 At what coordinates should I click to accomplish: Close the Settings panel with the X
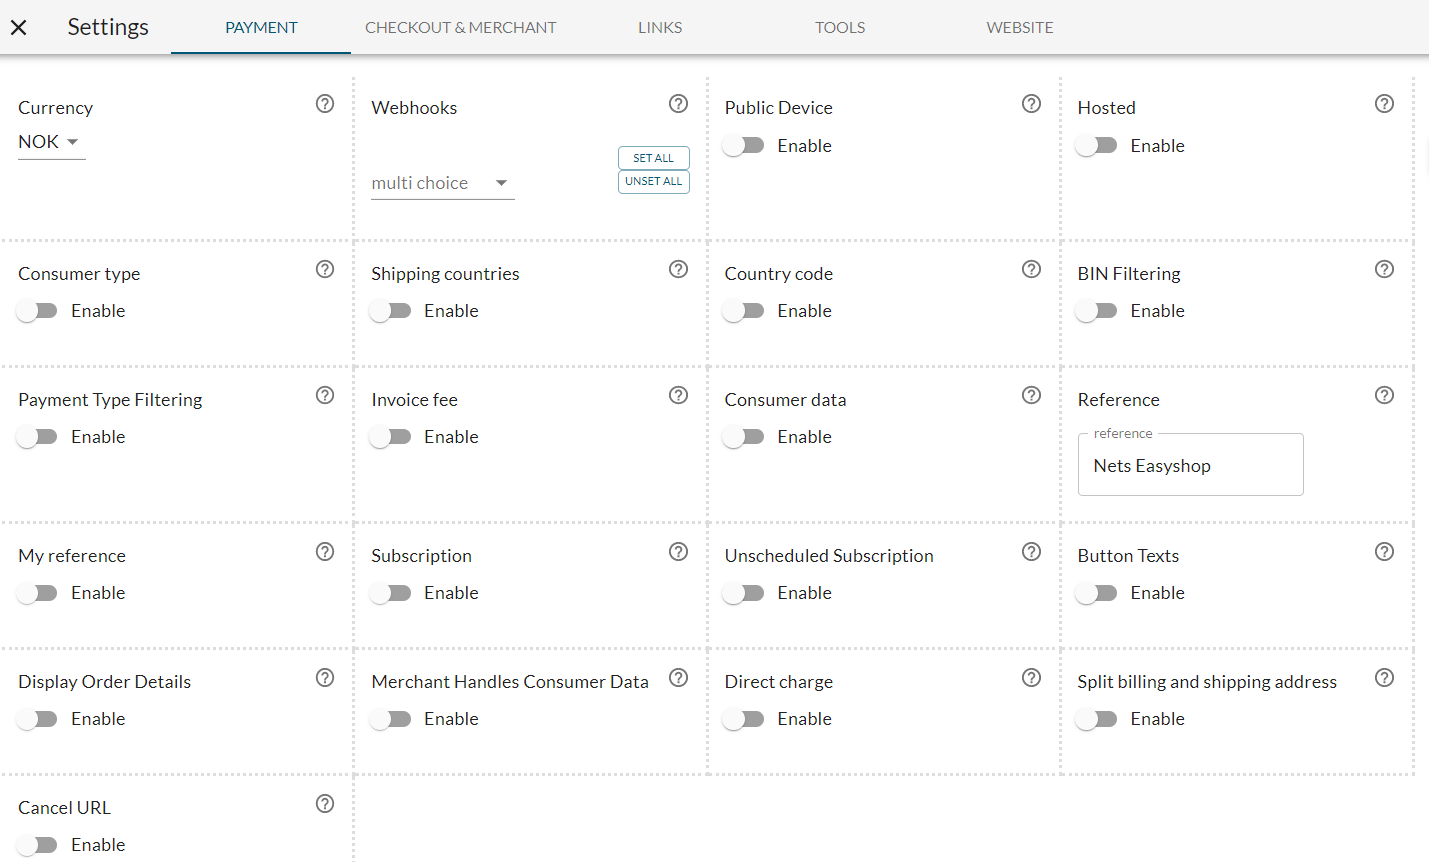tap(19, 28)
